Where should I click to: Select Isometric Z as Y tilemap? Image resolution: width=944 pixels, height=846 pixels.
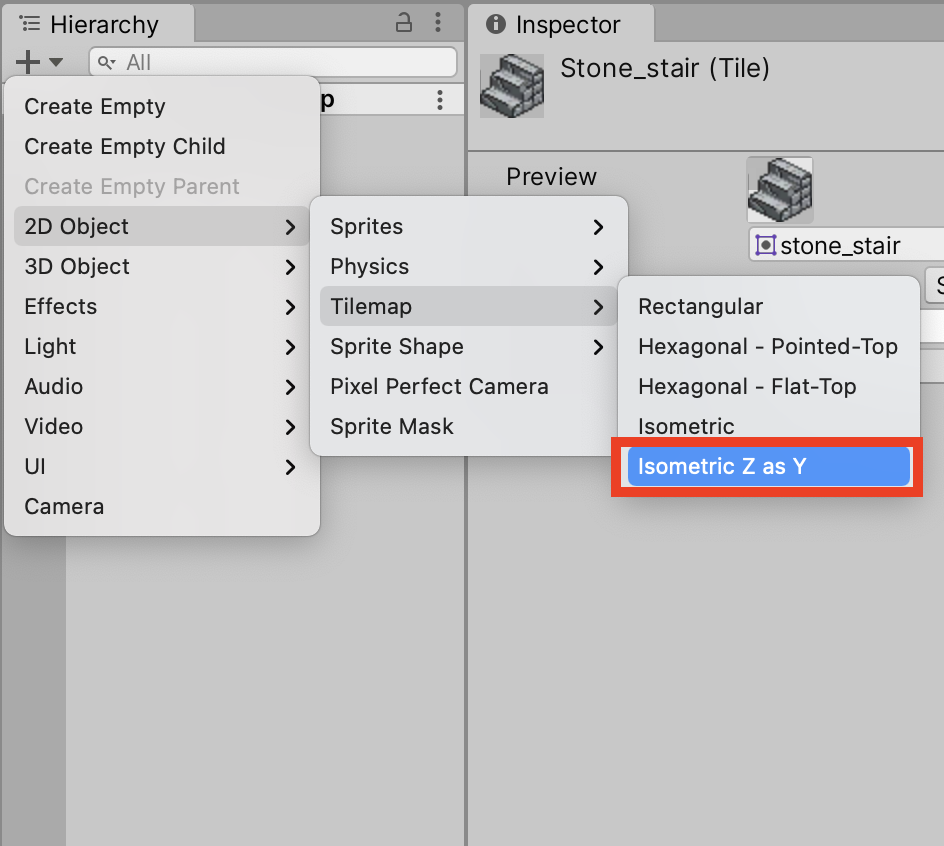(x=768, y=466)
